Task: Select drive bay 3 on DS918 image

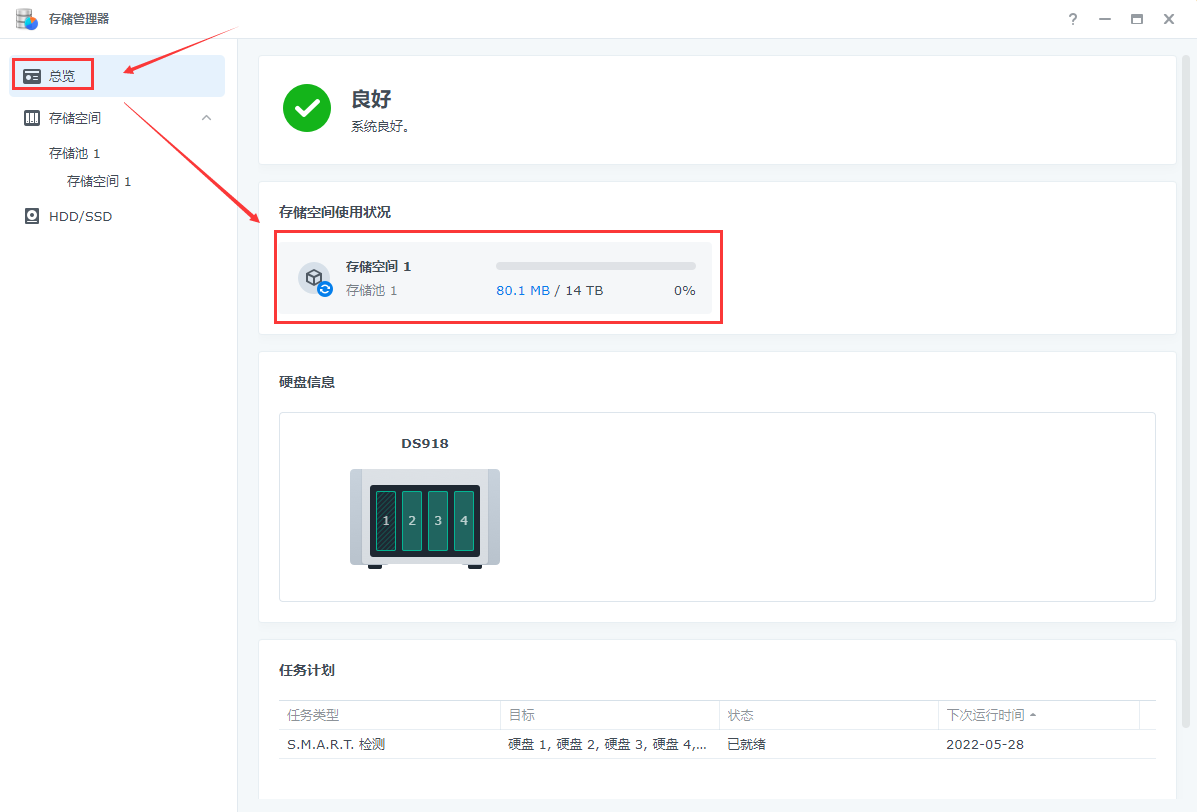Action: (438, 521)
